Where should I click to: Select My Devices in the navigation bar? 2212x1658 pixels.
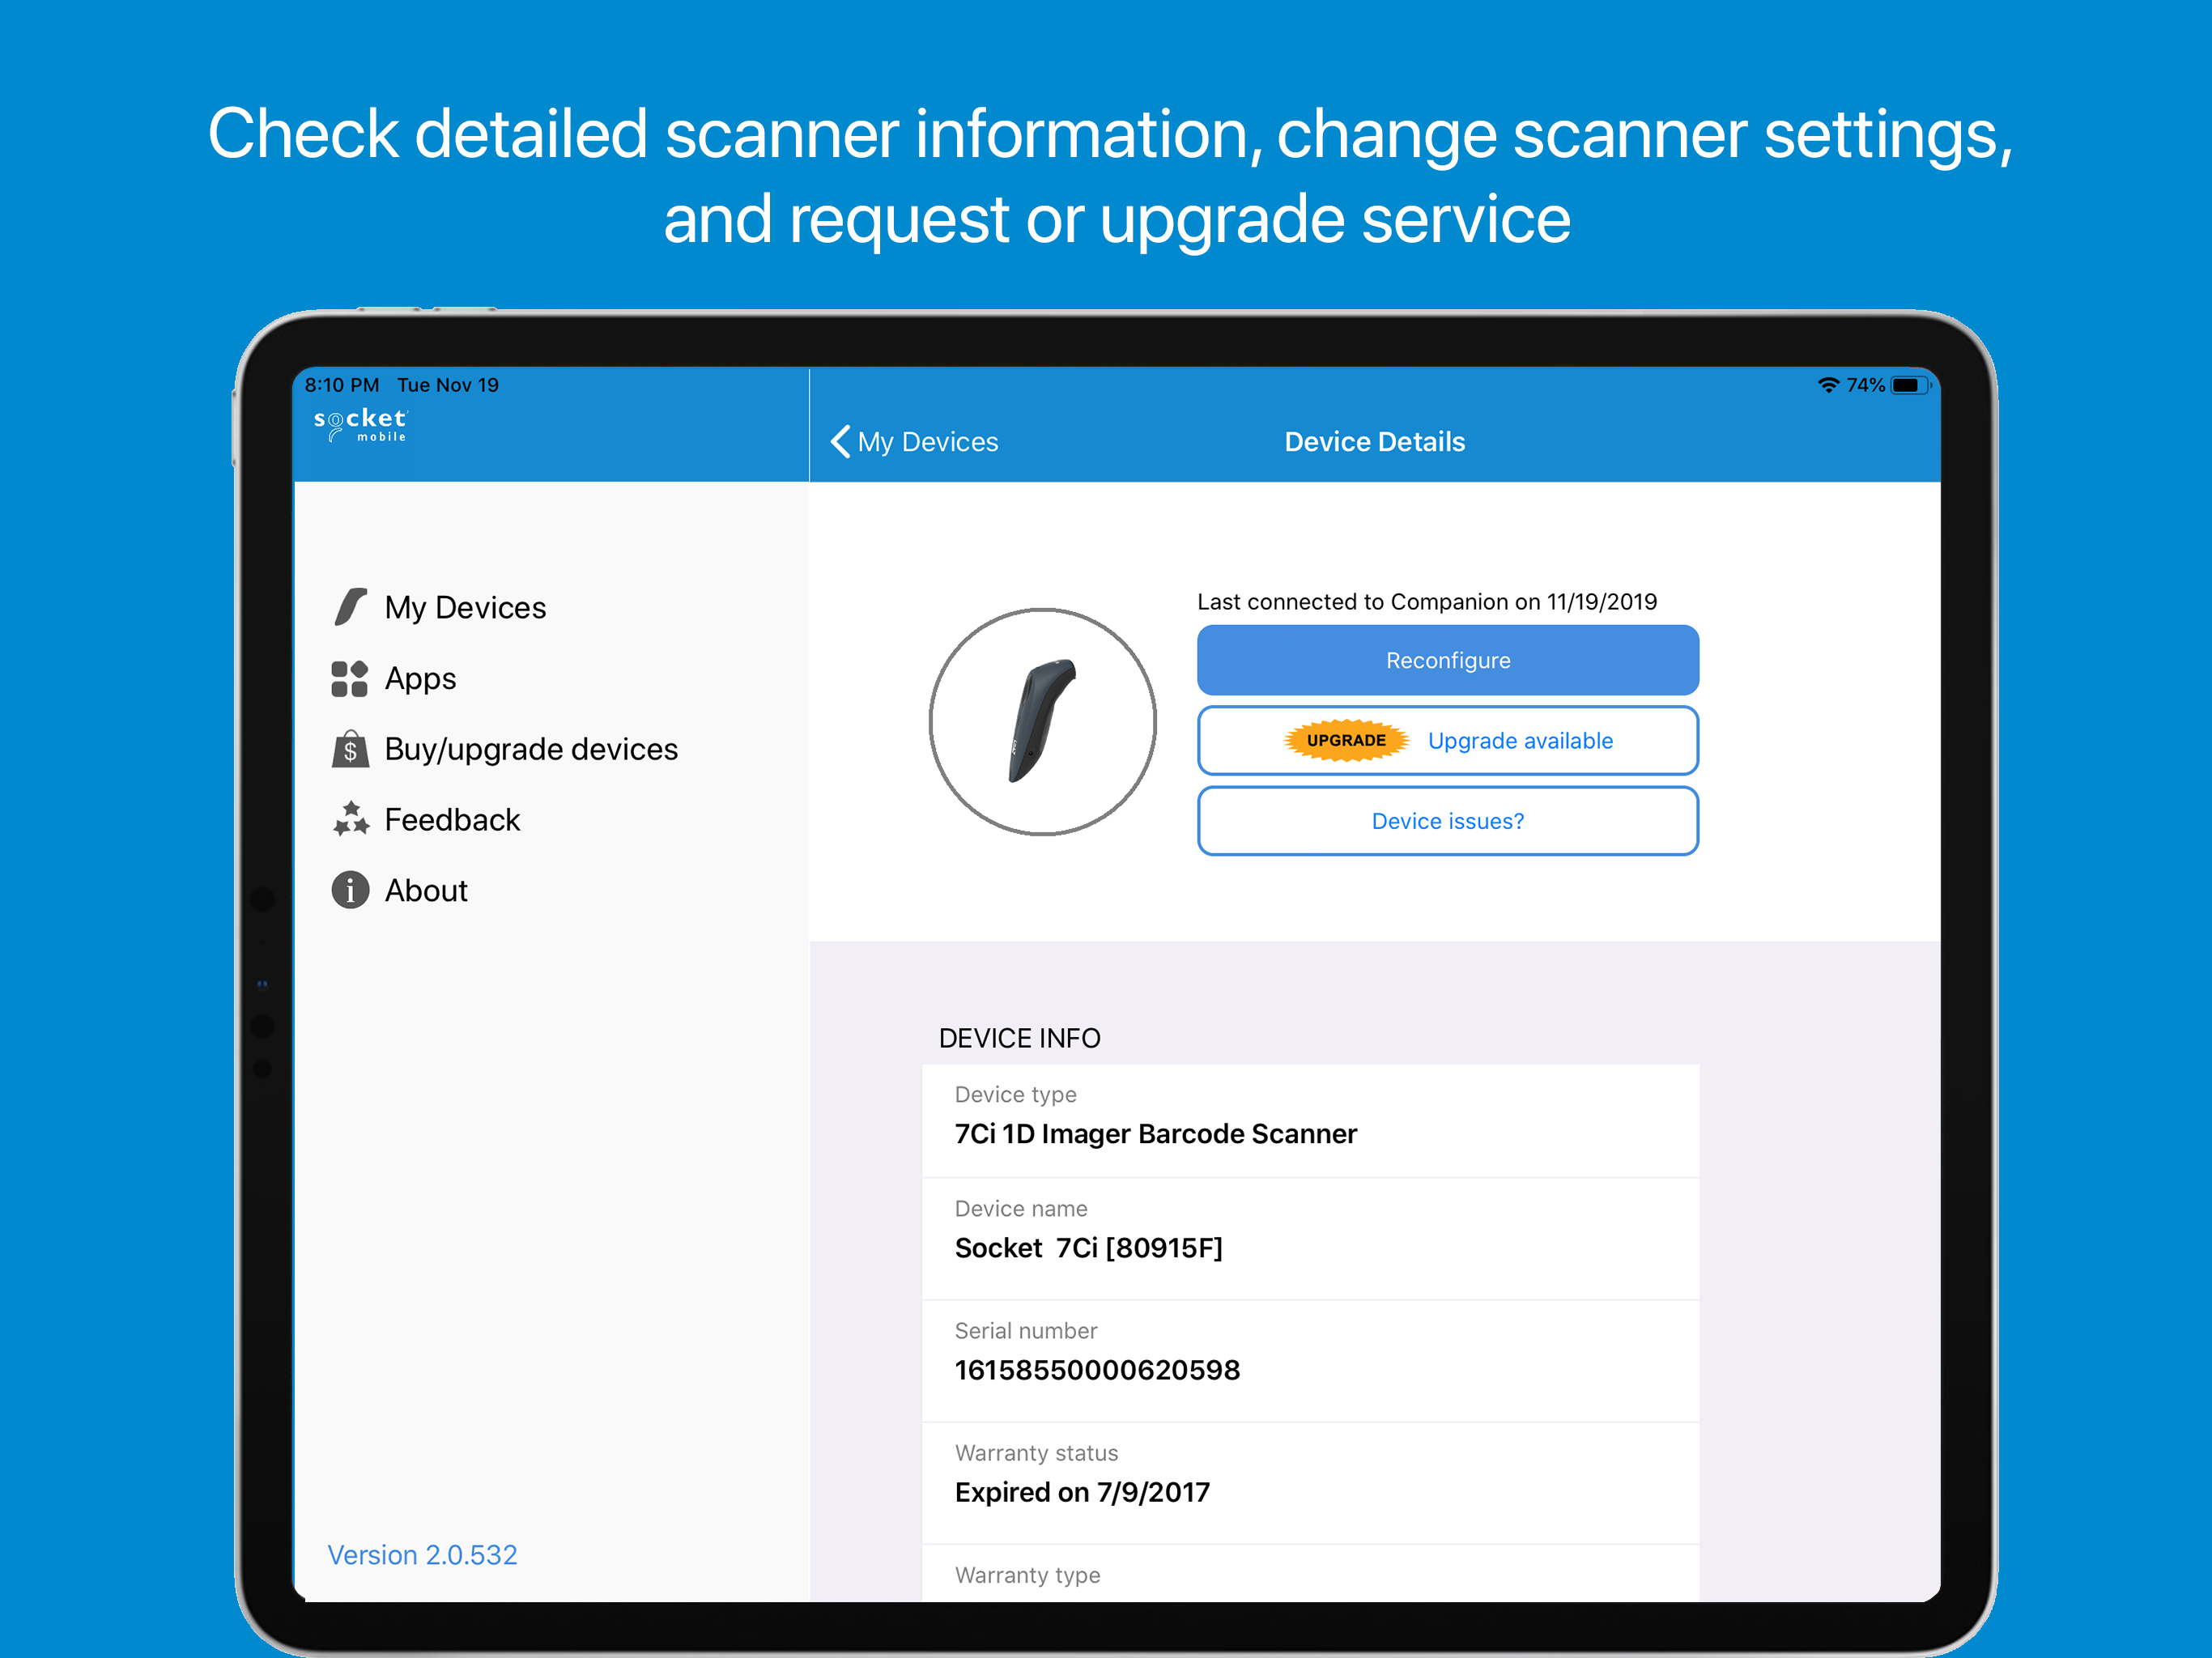pos(928,441)
